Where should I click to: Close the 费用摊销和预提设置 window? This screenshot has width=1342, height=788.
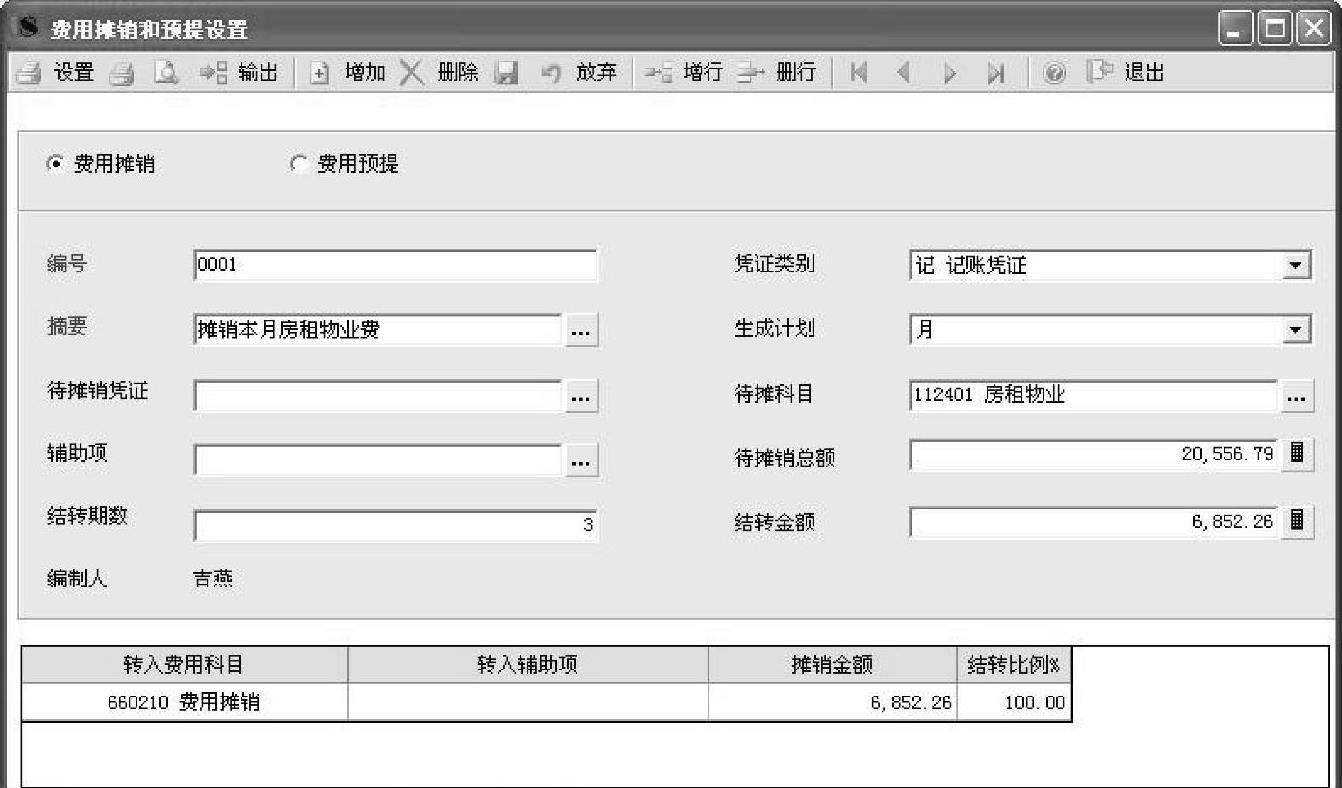coord(1312,28)
